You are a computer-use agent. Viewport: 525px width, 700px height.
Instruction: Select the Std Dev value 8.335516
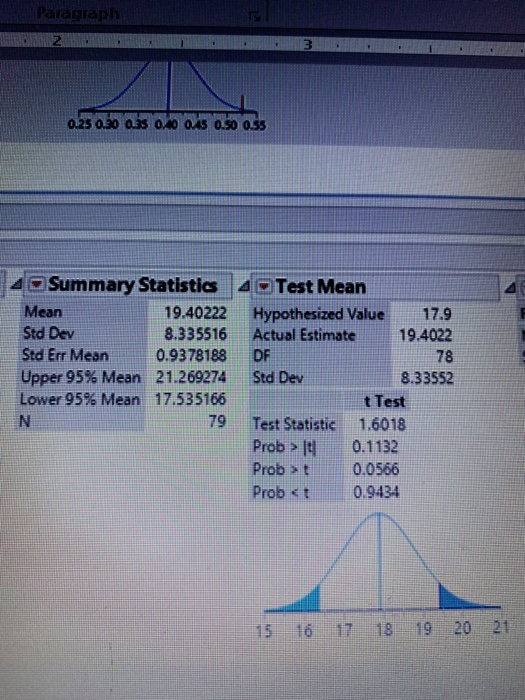pyautogui.click(x=196, y=334)
